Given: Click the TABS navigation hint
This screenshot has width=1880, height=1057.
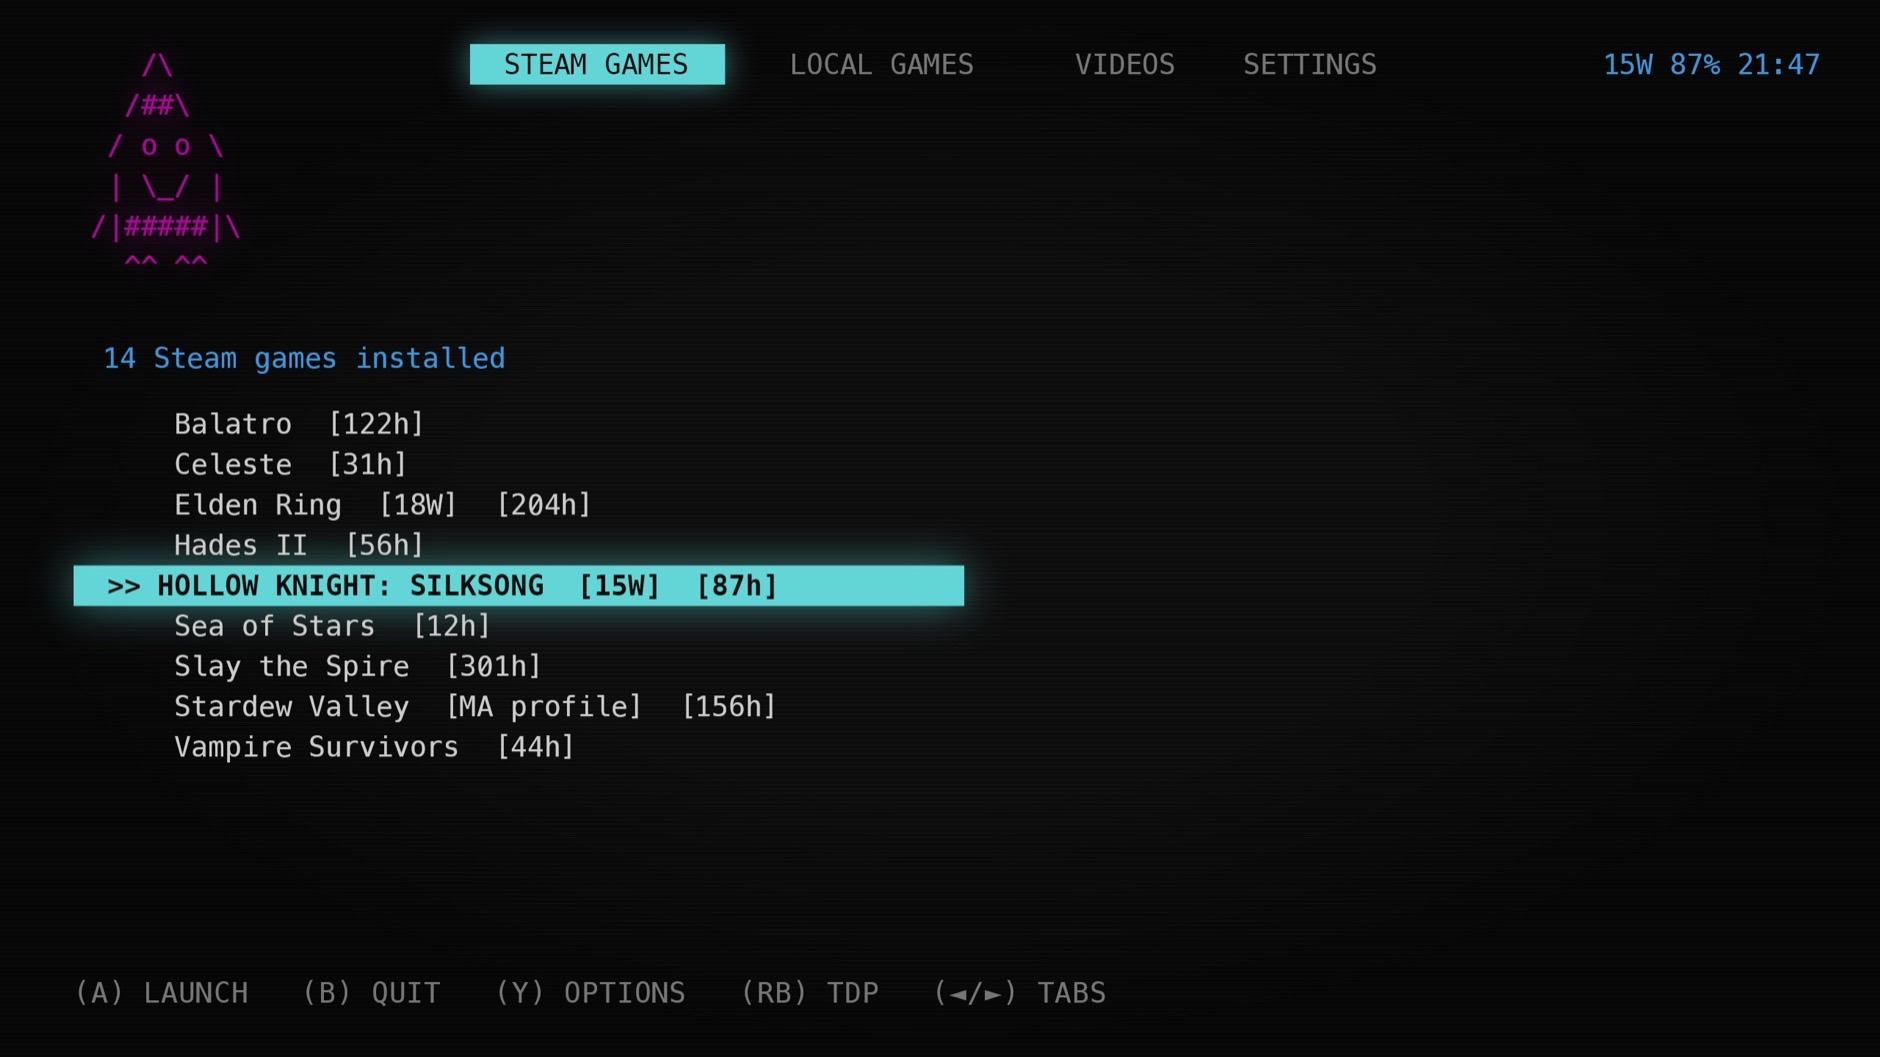Looking at the screenshot, I should pyautogui.click(x=1019, y=992).
